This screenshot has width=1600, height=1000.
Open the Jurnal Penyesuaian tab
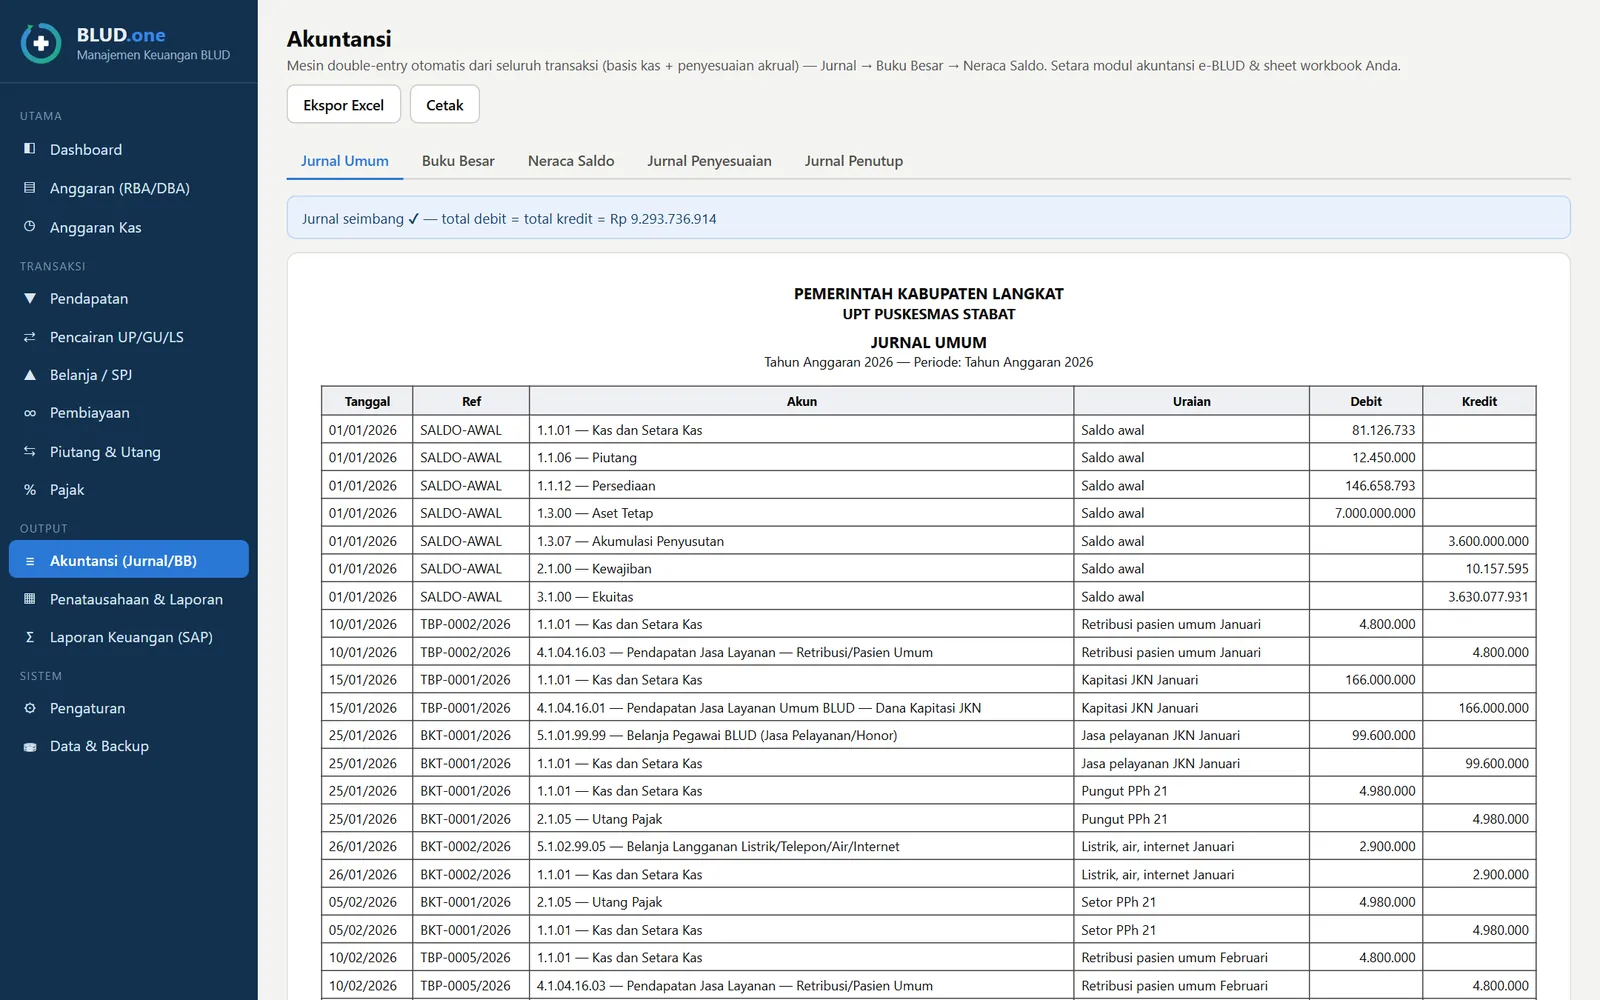(709, 161)
